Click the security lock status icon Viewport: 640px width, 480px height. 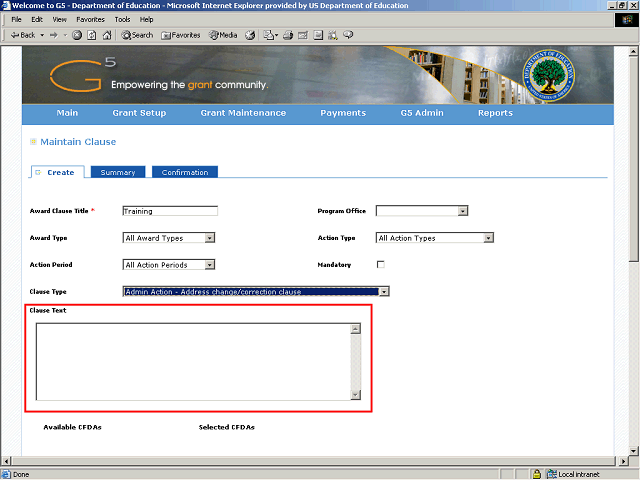[x=537, y=474]
